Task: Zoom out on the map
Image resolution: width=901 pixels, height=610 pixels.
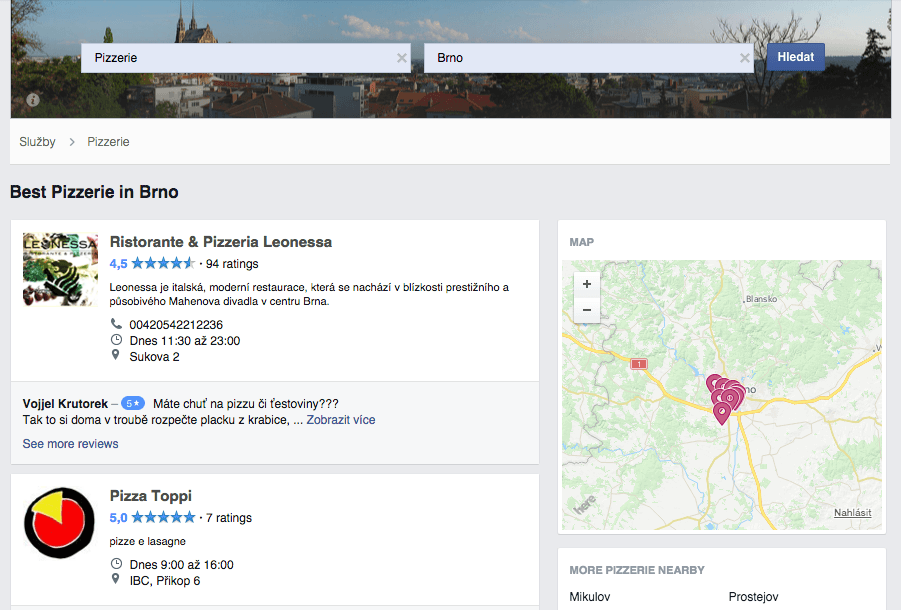Action: click(x=587, y=310)
